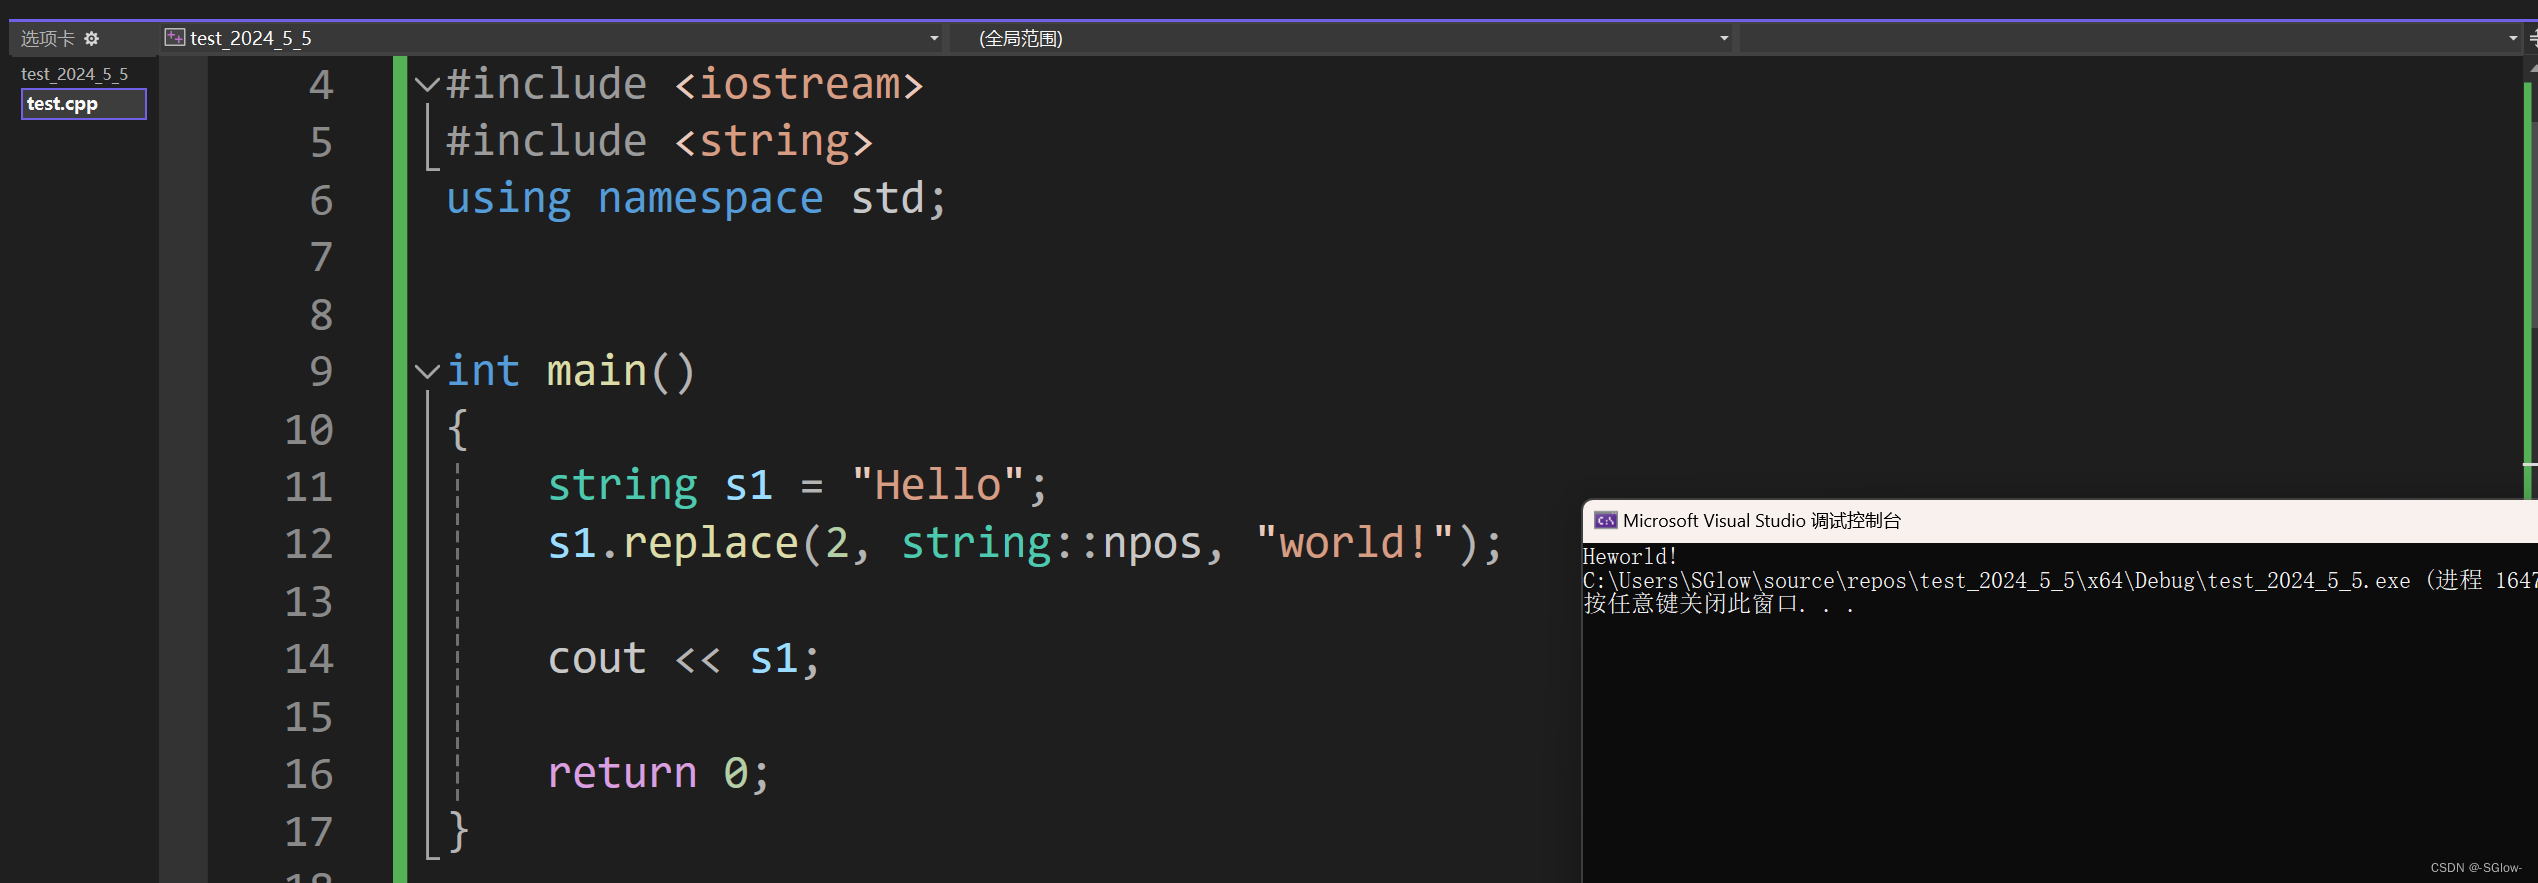Click the return 0; statement

click(x=659, y=773)
